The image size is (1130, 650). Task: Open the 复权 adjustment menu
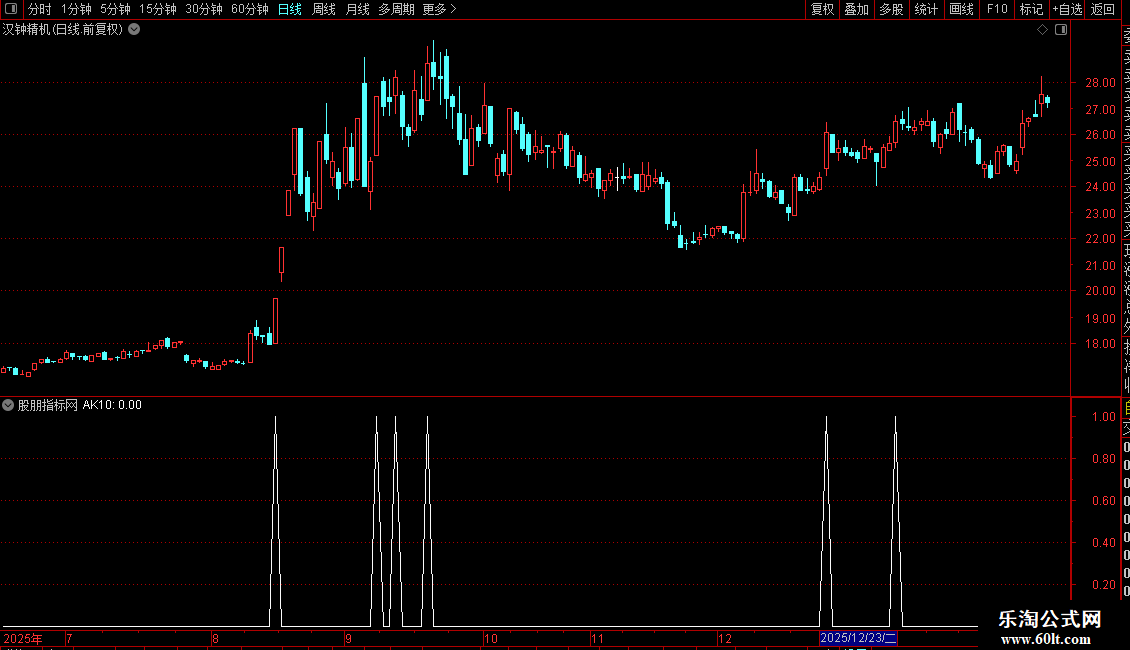point(822,9)
